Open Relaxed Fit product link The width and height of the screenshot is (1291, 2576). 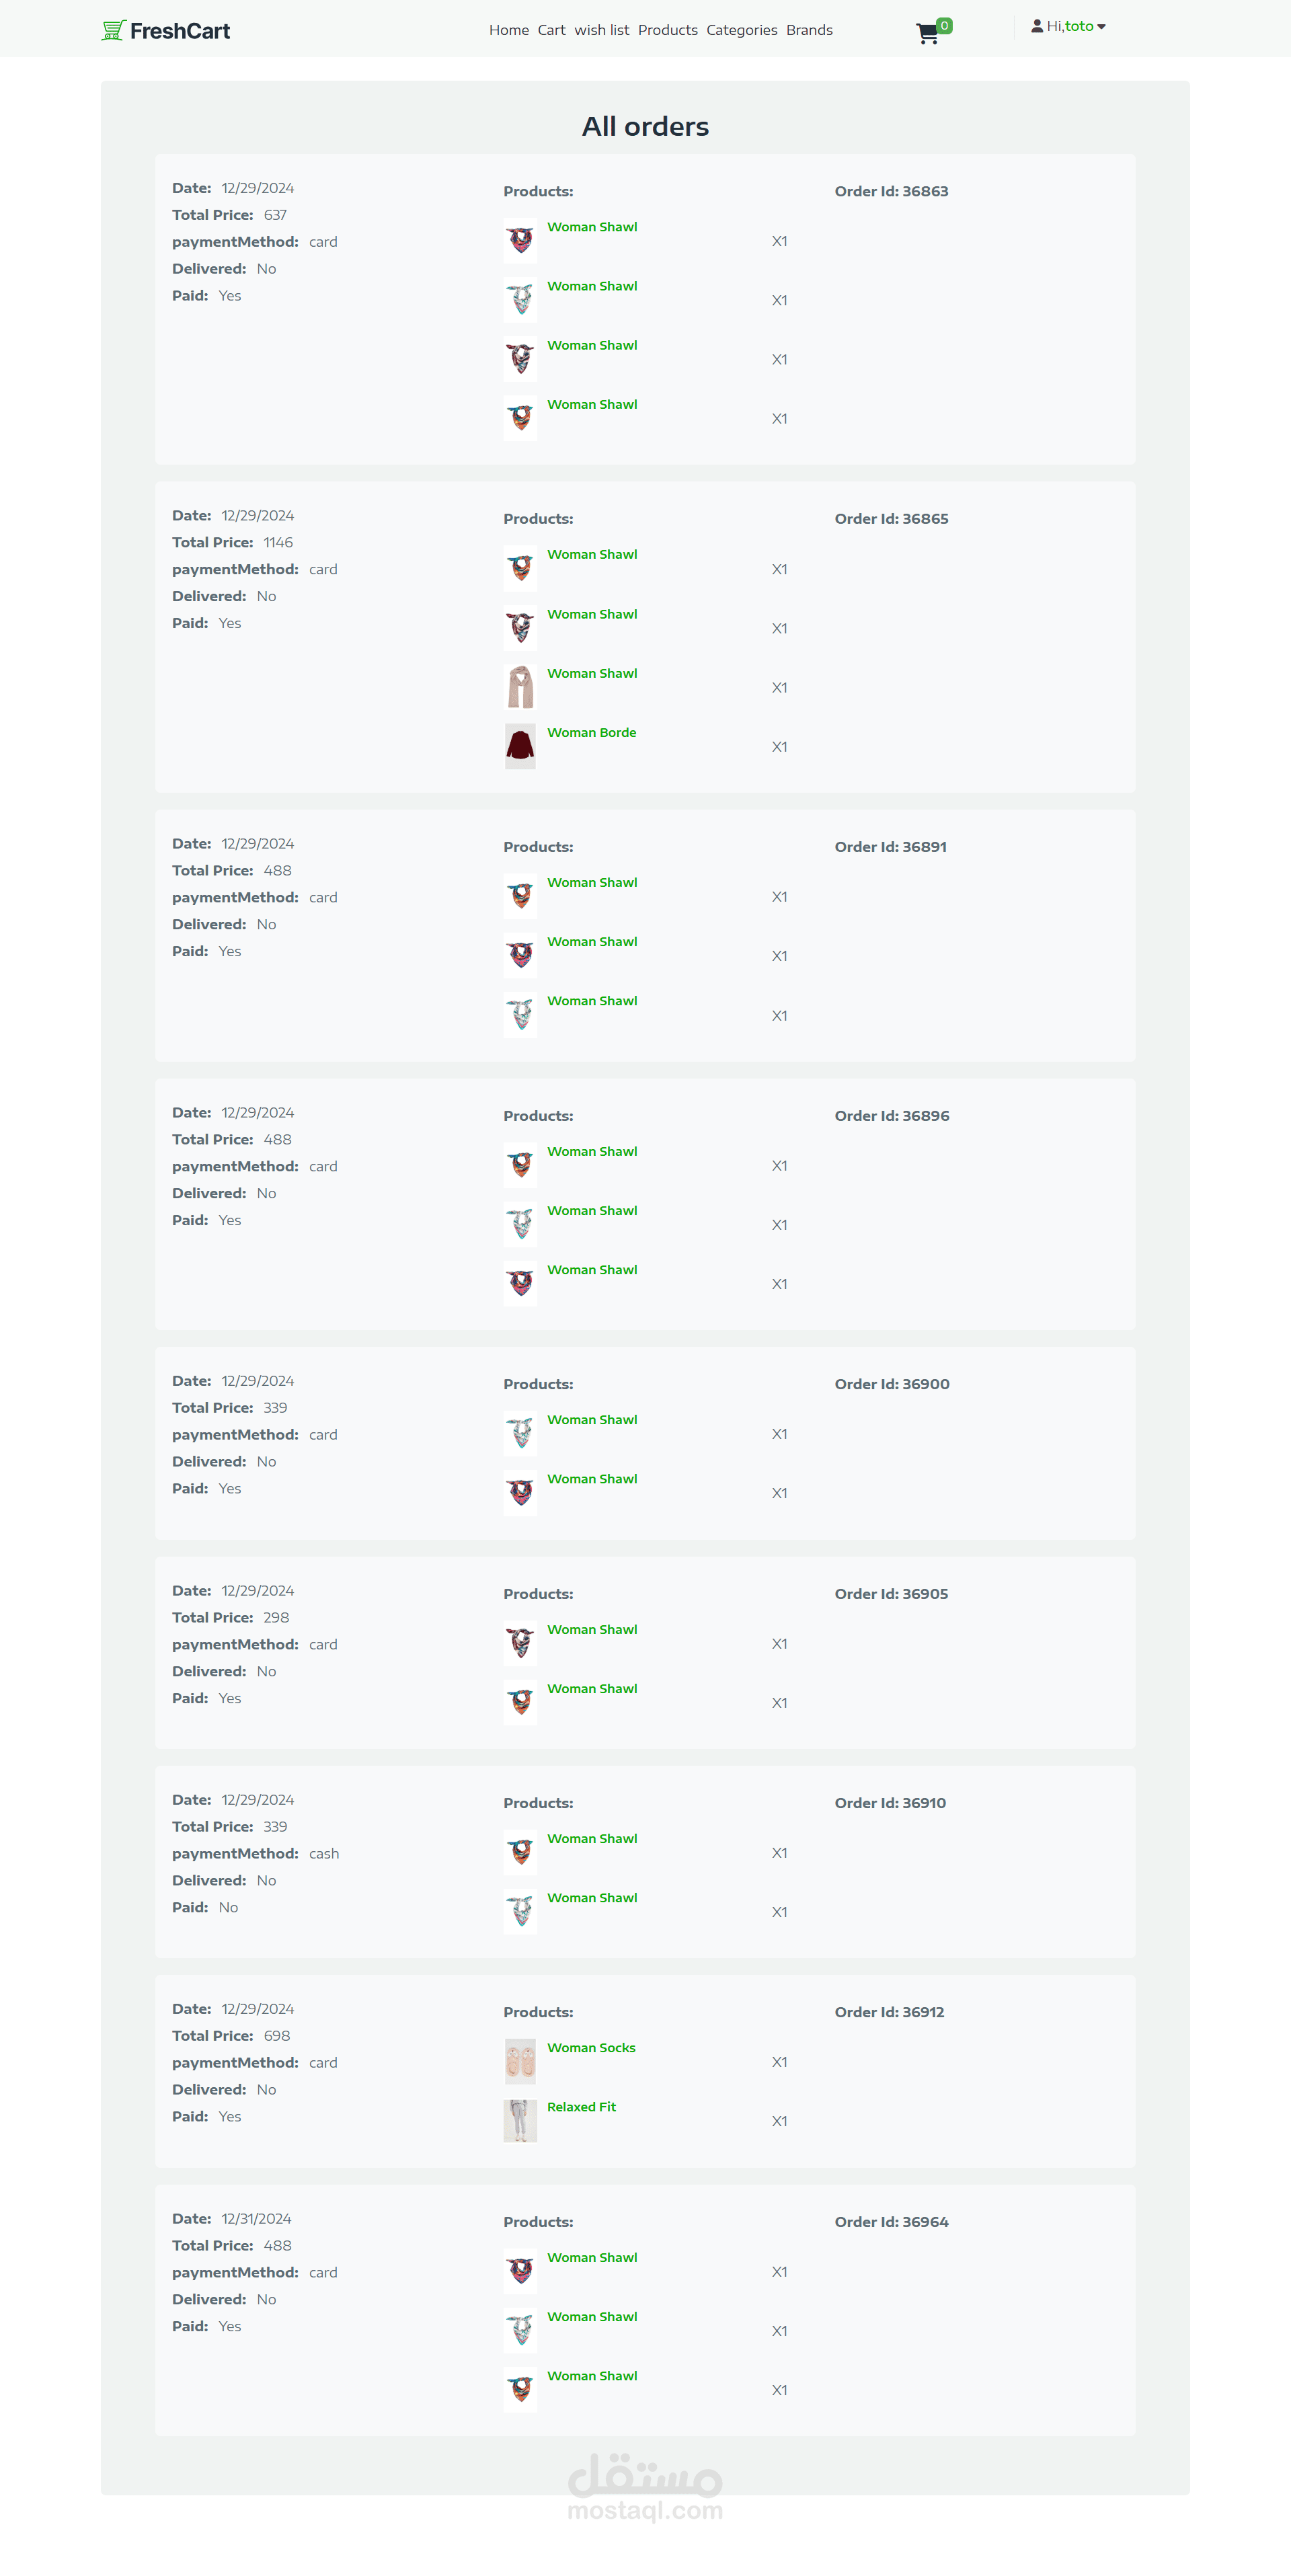(x=581, y=2107)
